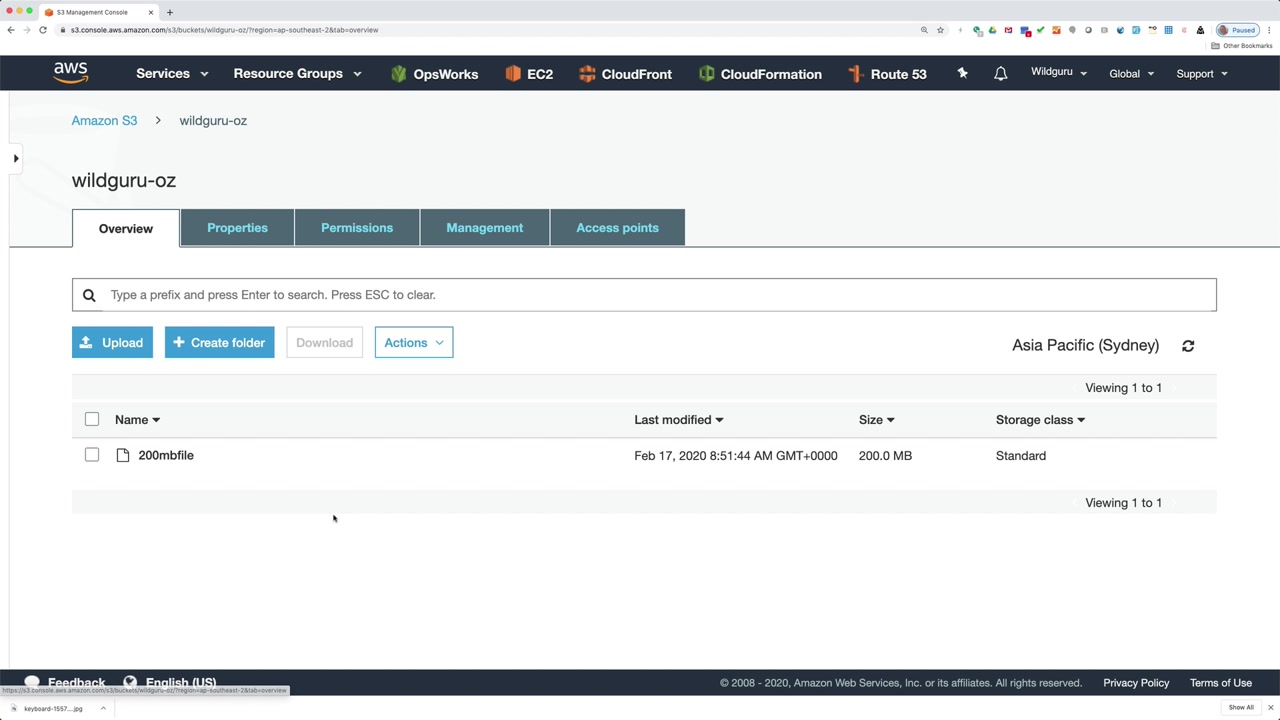Go to Amazon S3 breadcrumb link
Image resolution: width=1280 pixels, height=720 pixels.
tap(104, 121)
